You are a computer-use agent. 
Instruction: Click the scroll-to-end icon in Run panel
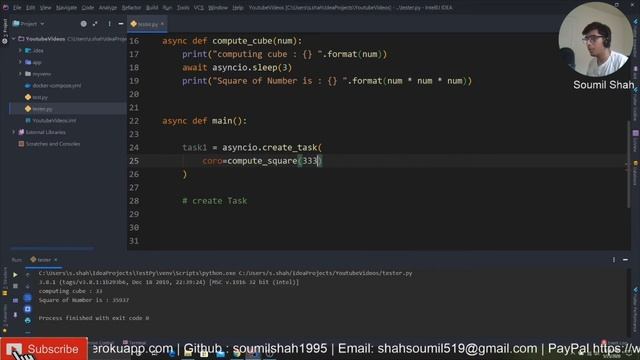coord(27,309)
